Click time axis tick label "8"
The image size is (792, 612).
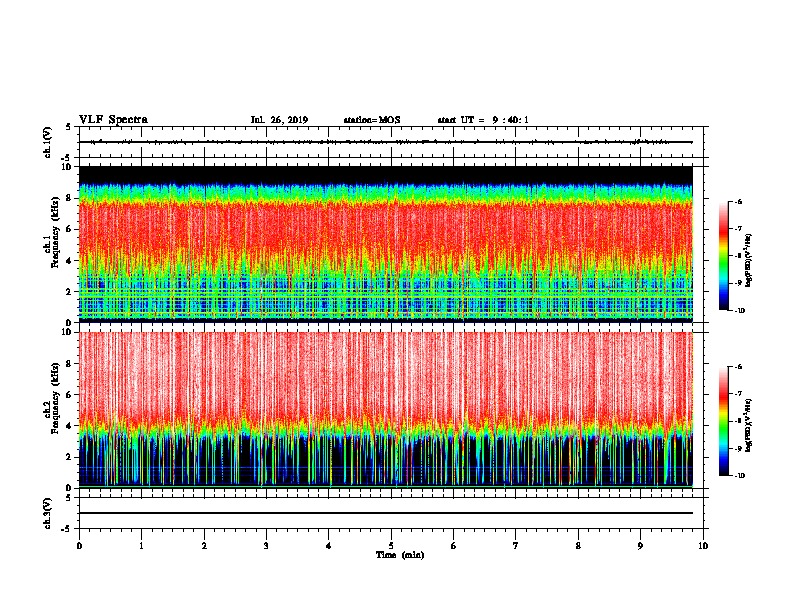tap(578, 546)
